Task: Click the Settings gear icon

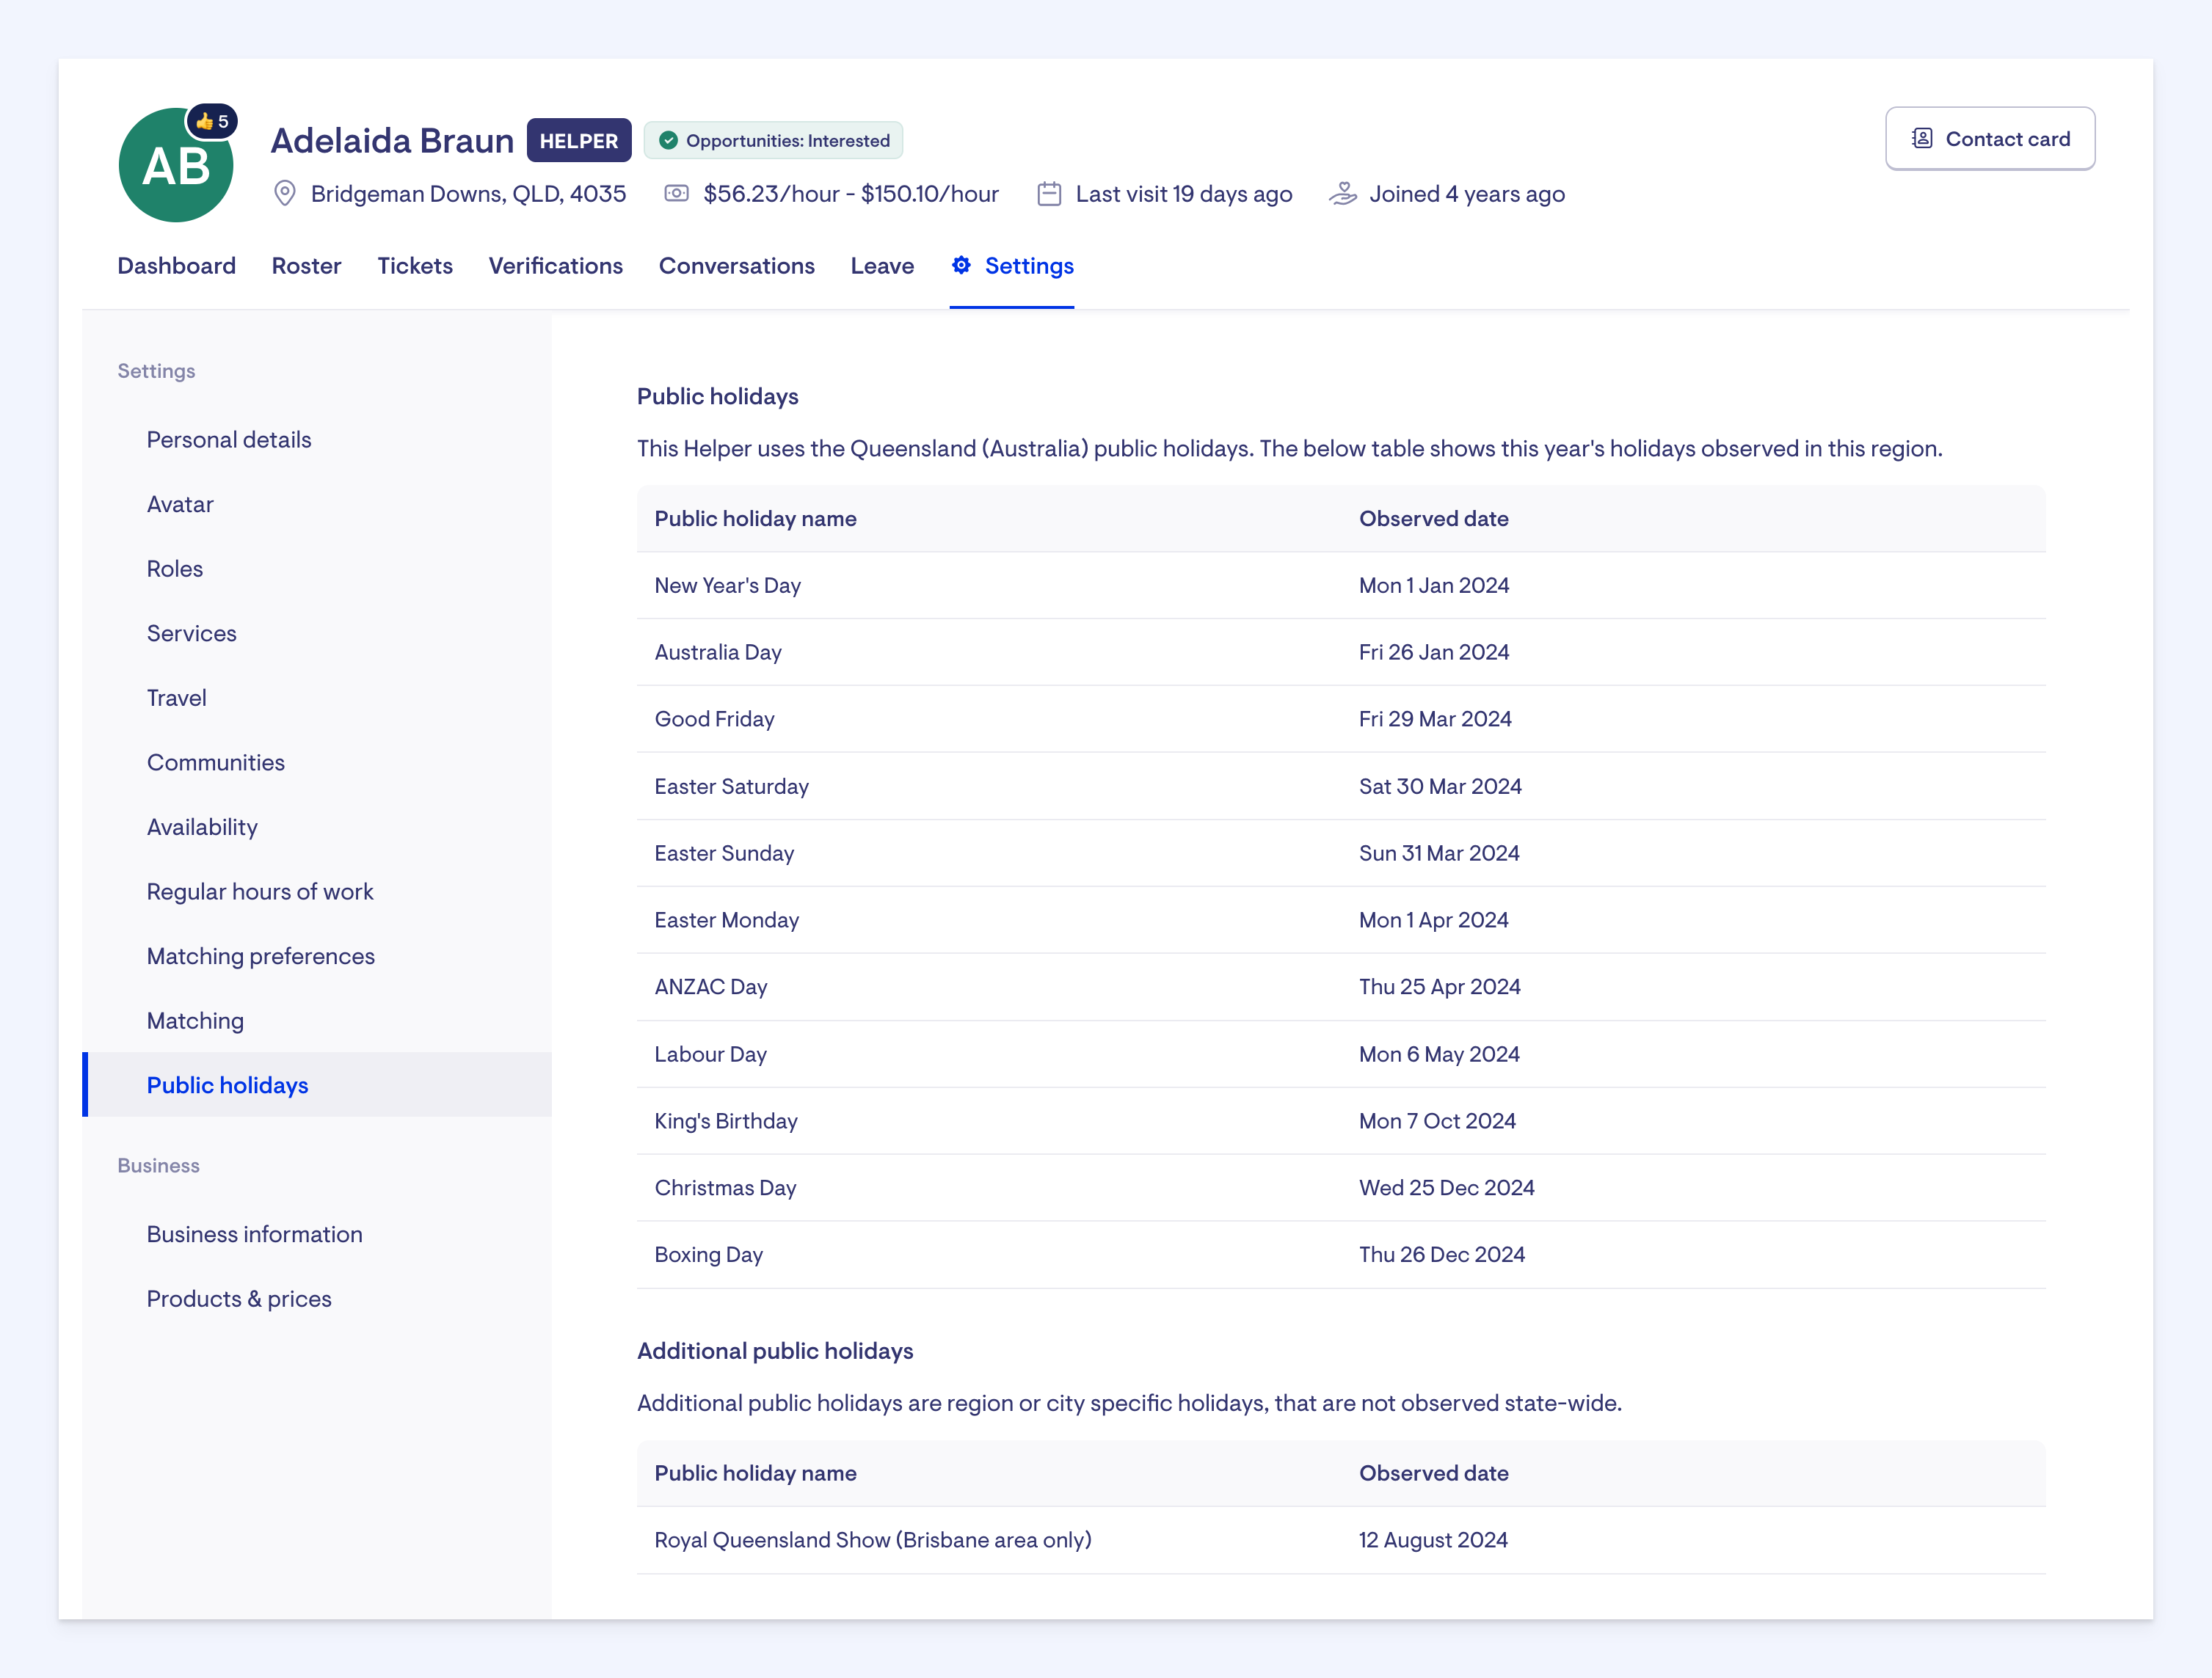Action: [x=961, y=265]
